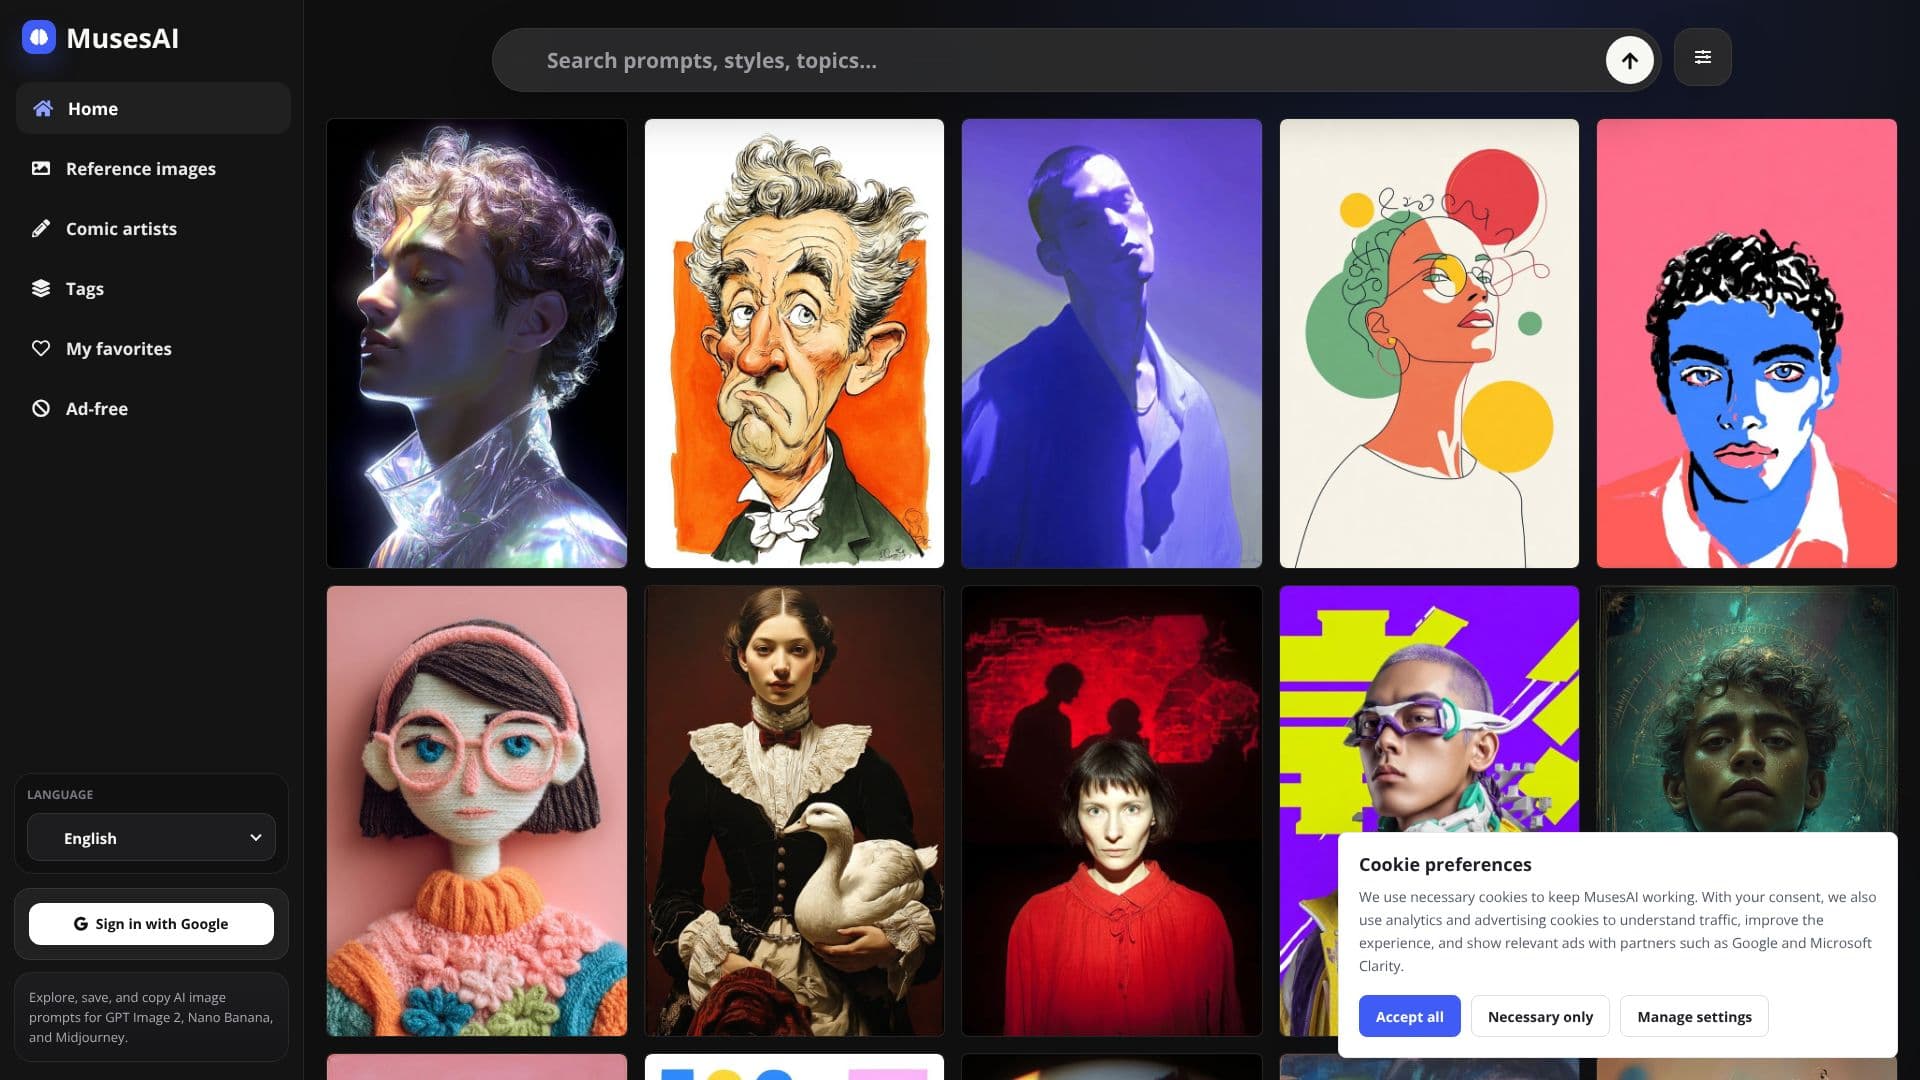Open the Victorian woman with goose thumbnail
The height and width of the screenshot is (1080, 1920).
click(x=794, y=811)
